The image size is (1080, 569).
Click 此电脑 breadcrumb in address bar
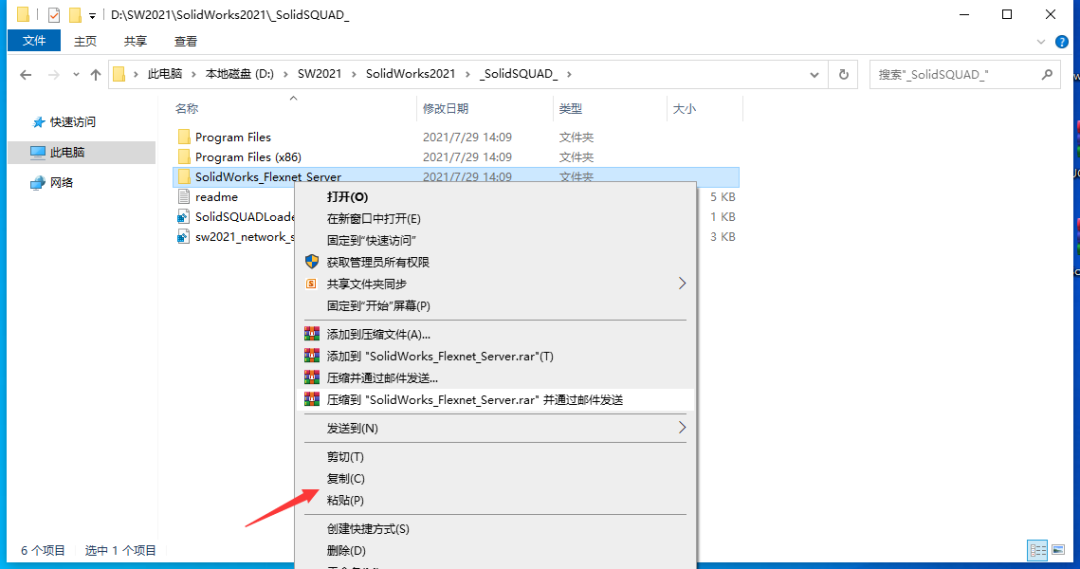click(165, 74)
